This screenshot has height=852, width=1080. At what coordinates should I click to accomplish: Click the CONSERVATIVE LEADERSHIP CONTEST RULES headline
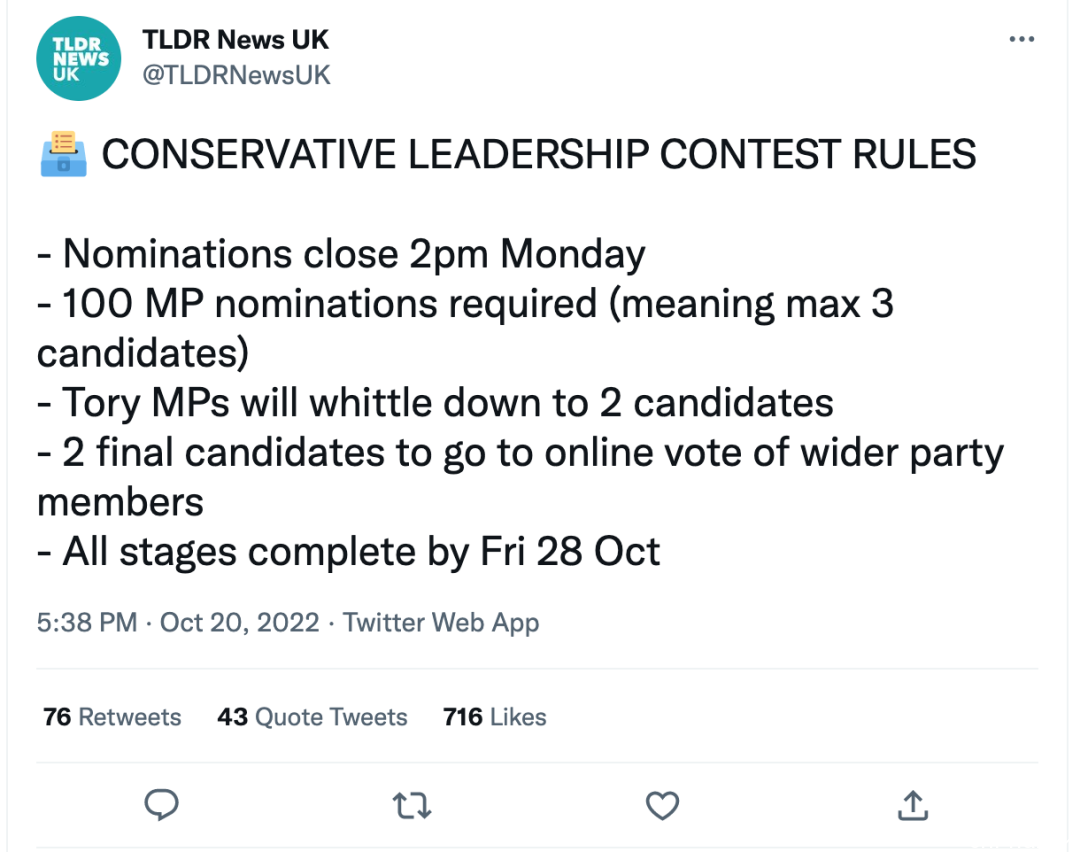tap(539, 154)
